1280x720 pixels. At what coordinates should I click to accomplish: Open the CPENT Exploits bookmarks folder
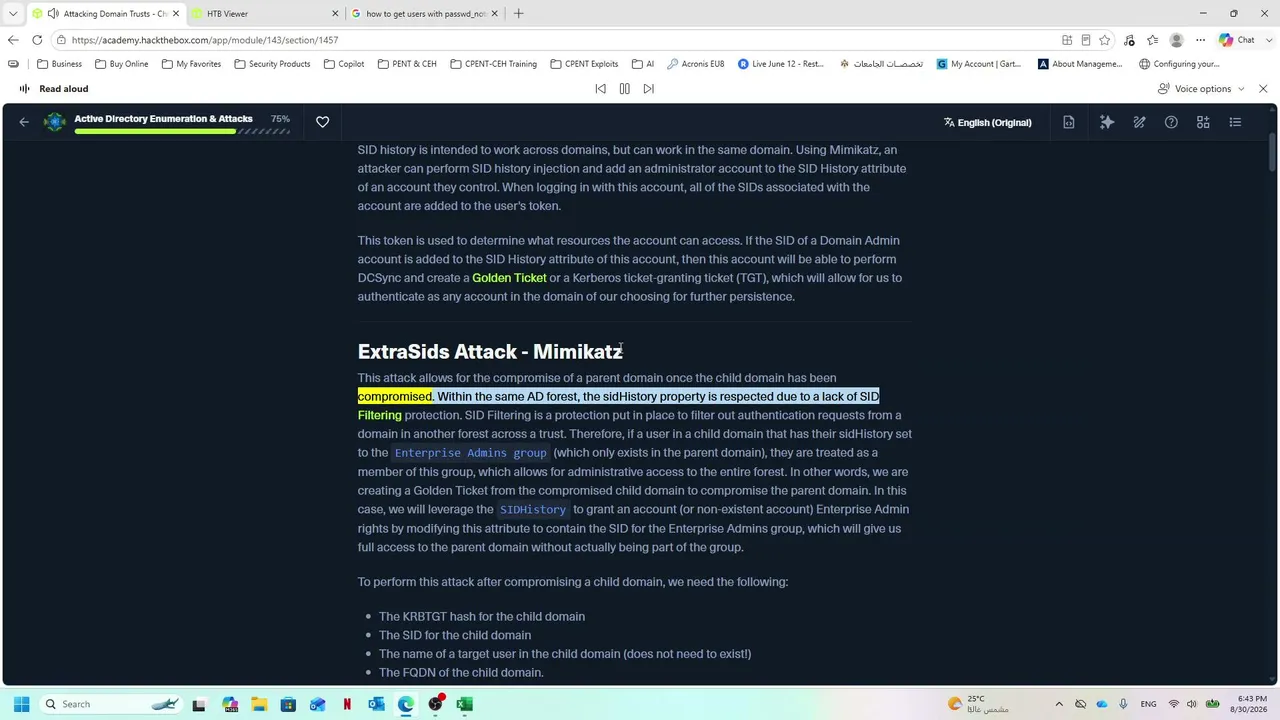coord(584,64)
